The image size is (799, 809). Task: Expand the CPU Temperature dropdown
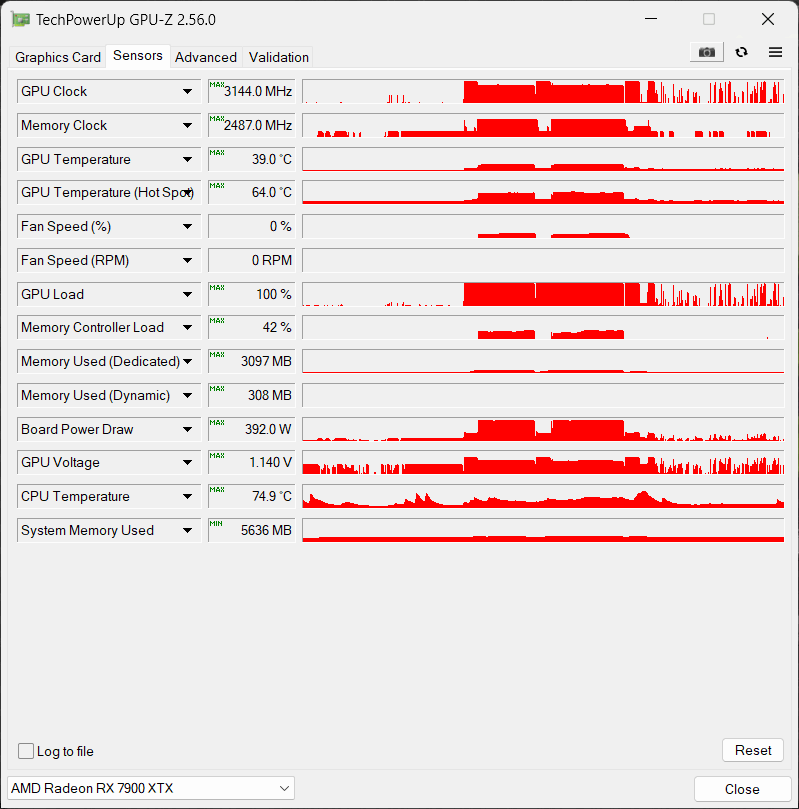tap(187, 497)
